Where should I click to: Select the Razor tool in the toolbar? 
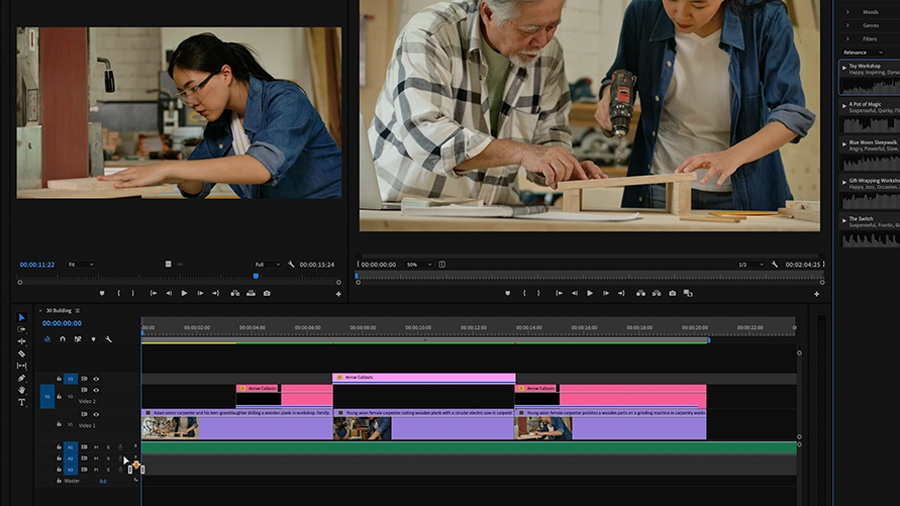pos(22,353)
